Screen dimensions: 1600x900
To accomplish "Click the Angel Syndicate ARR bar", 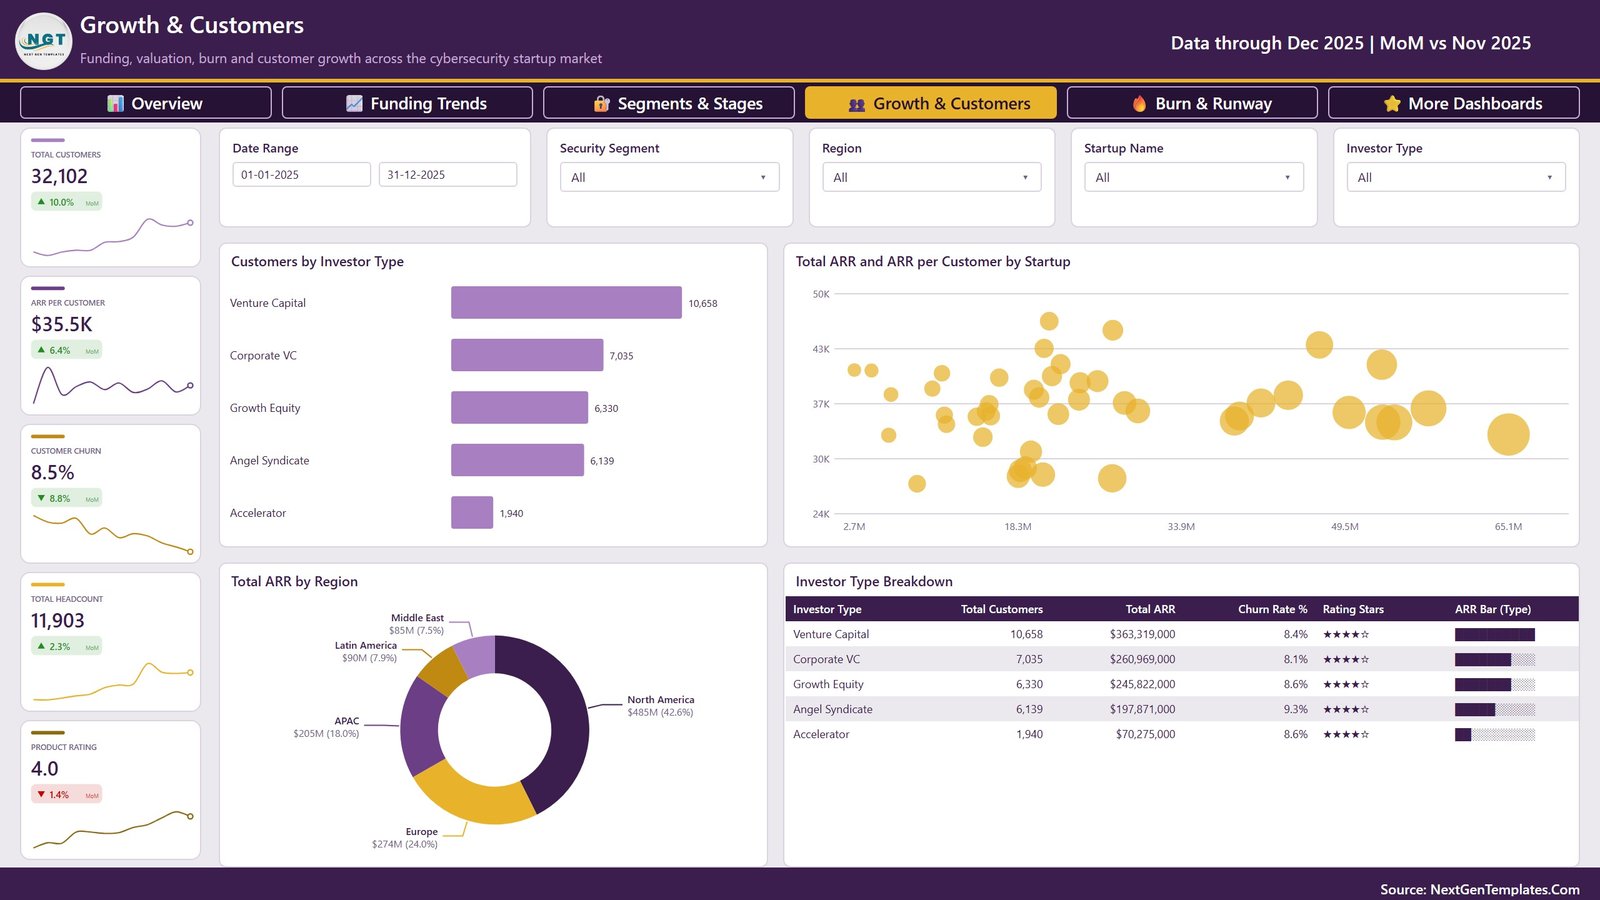I will click(x=1494, y=709).
